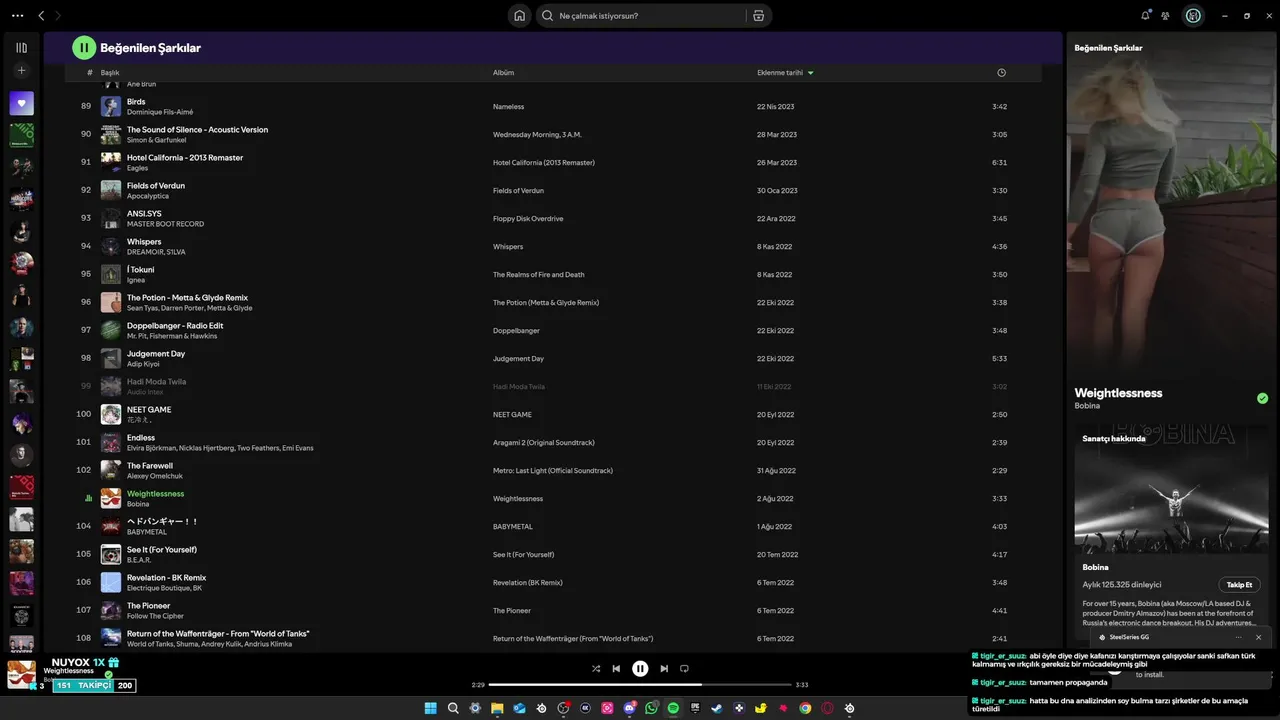
Task: Open Epic Games Launcher from the taskbar
Action: tap(695, 708)
